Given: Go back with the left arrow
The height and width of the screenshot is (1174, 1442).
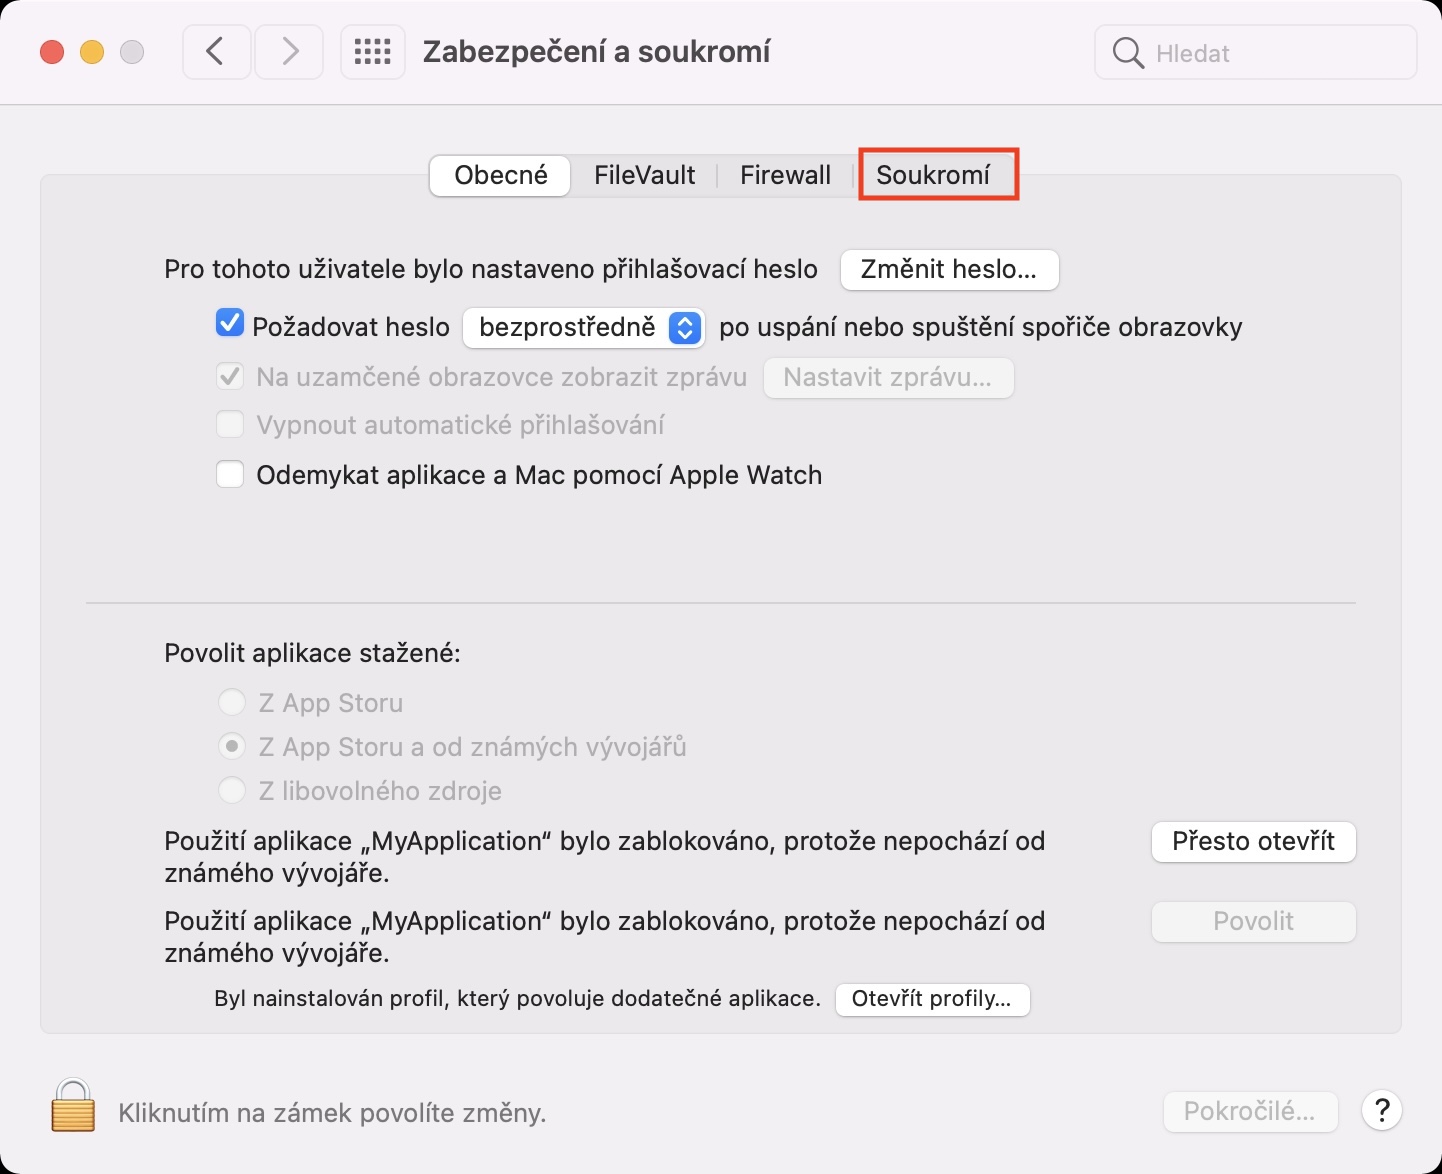Looking at the screenshot, I should coord(215,52).
